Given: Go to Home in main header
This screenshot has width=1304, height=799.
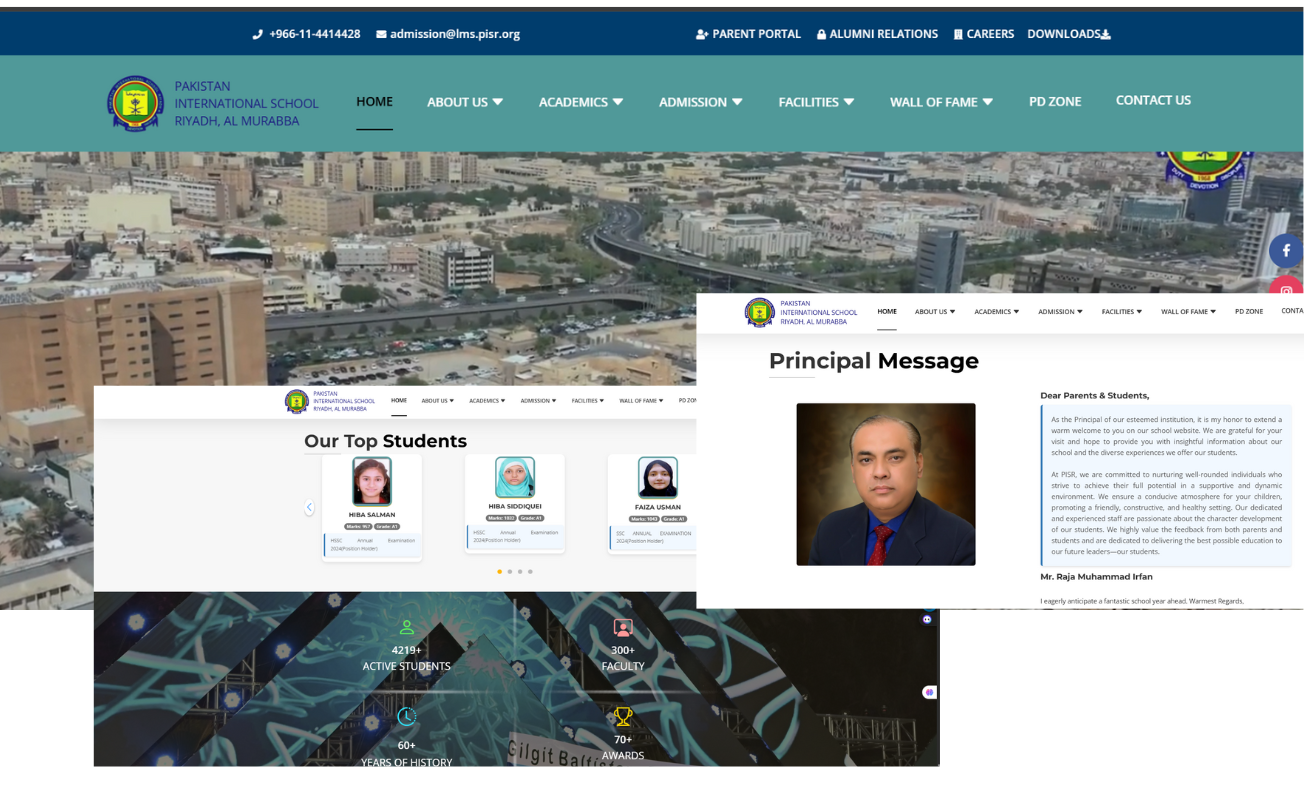Looking at the screenshot, I should click(x=375, y=102).
